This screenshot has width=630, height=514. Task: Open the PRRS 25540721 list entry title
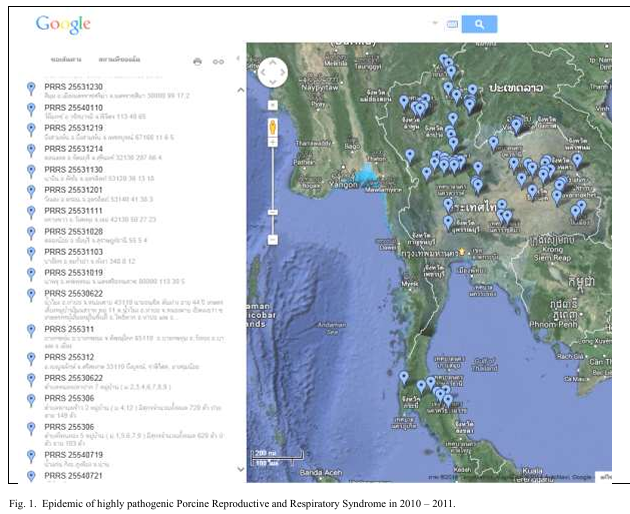(x=74, y=475)
